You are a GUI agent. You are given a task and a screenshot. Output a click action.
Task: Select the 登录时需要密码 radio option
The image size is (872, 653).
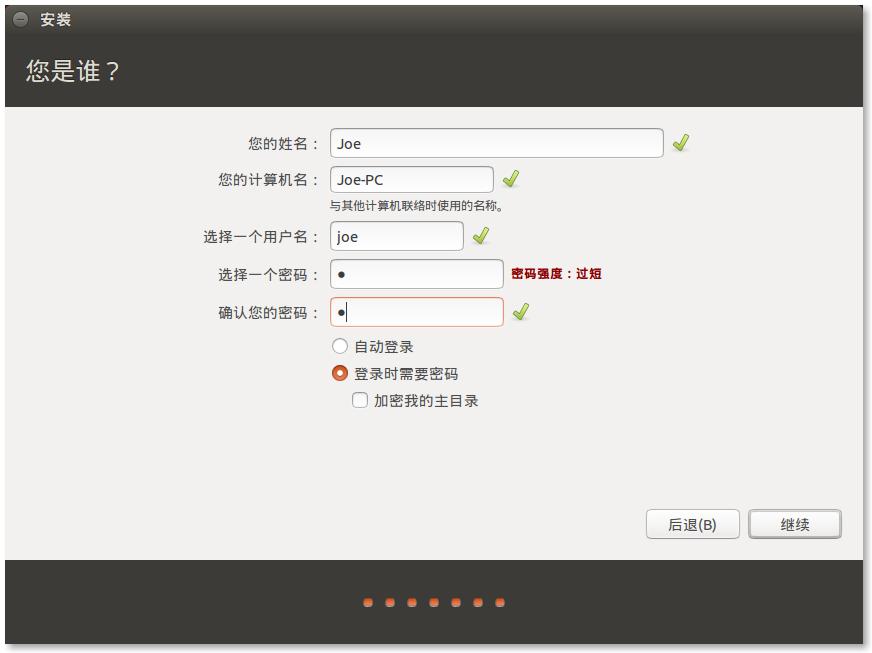pos(340,374)
